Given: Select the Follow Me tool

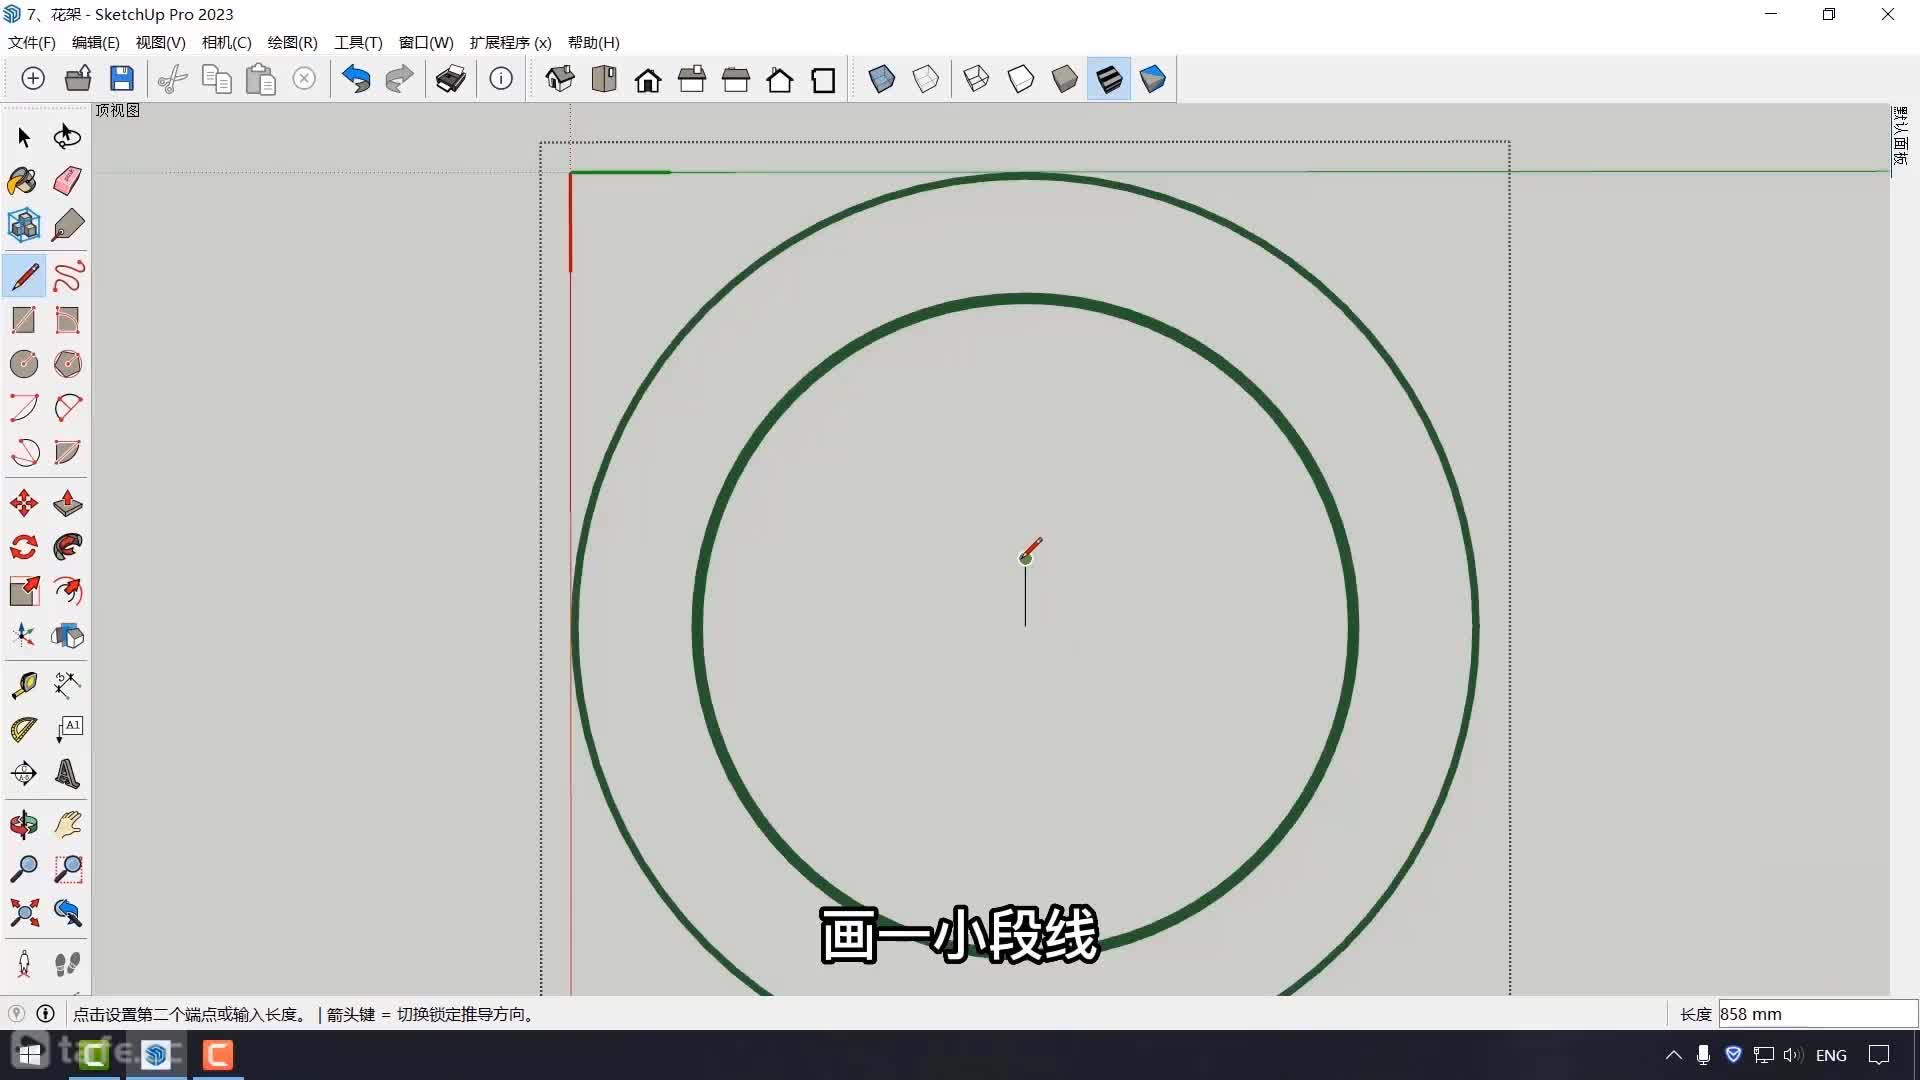Looking at the screenshot, I should pyautogui.click(x=67, y=547).
